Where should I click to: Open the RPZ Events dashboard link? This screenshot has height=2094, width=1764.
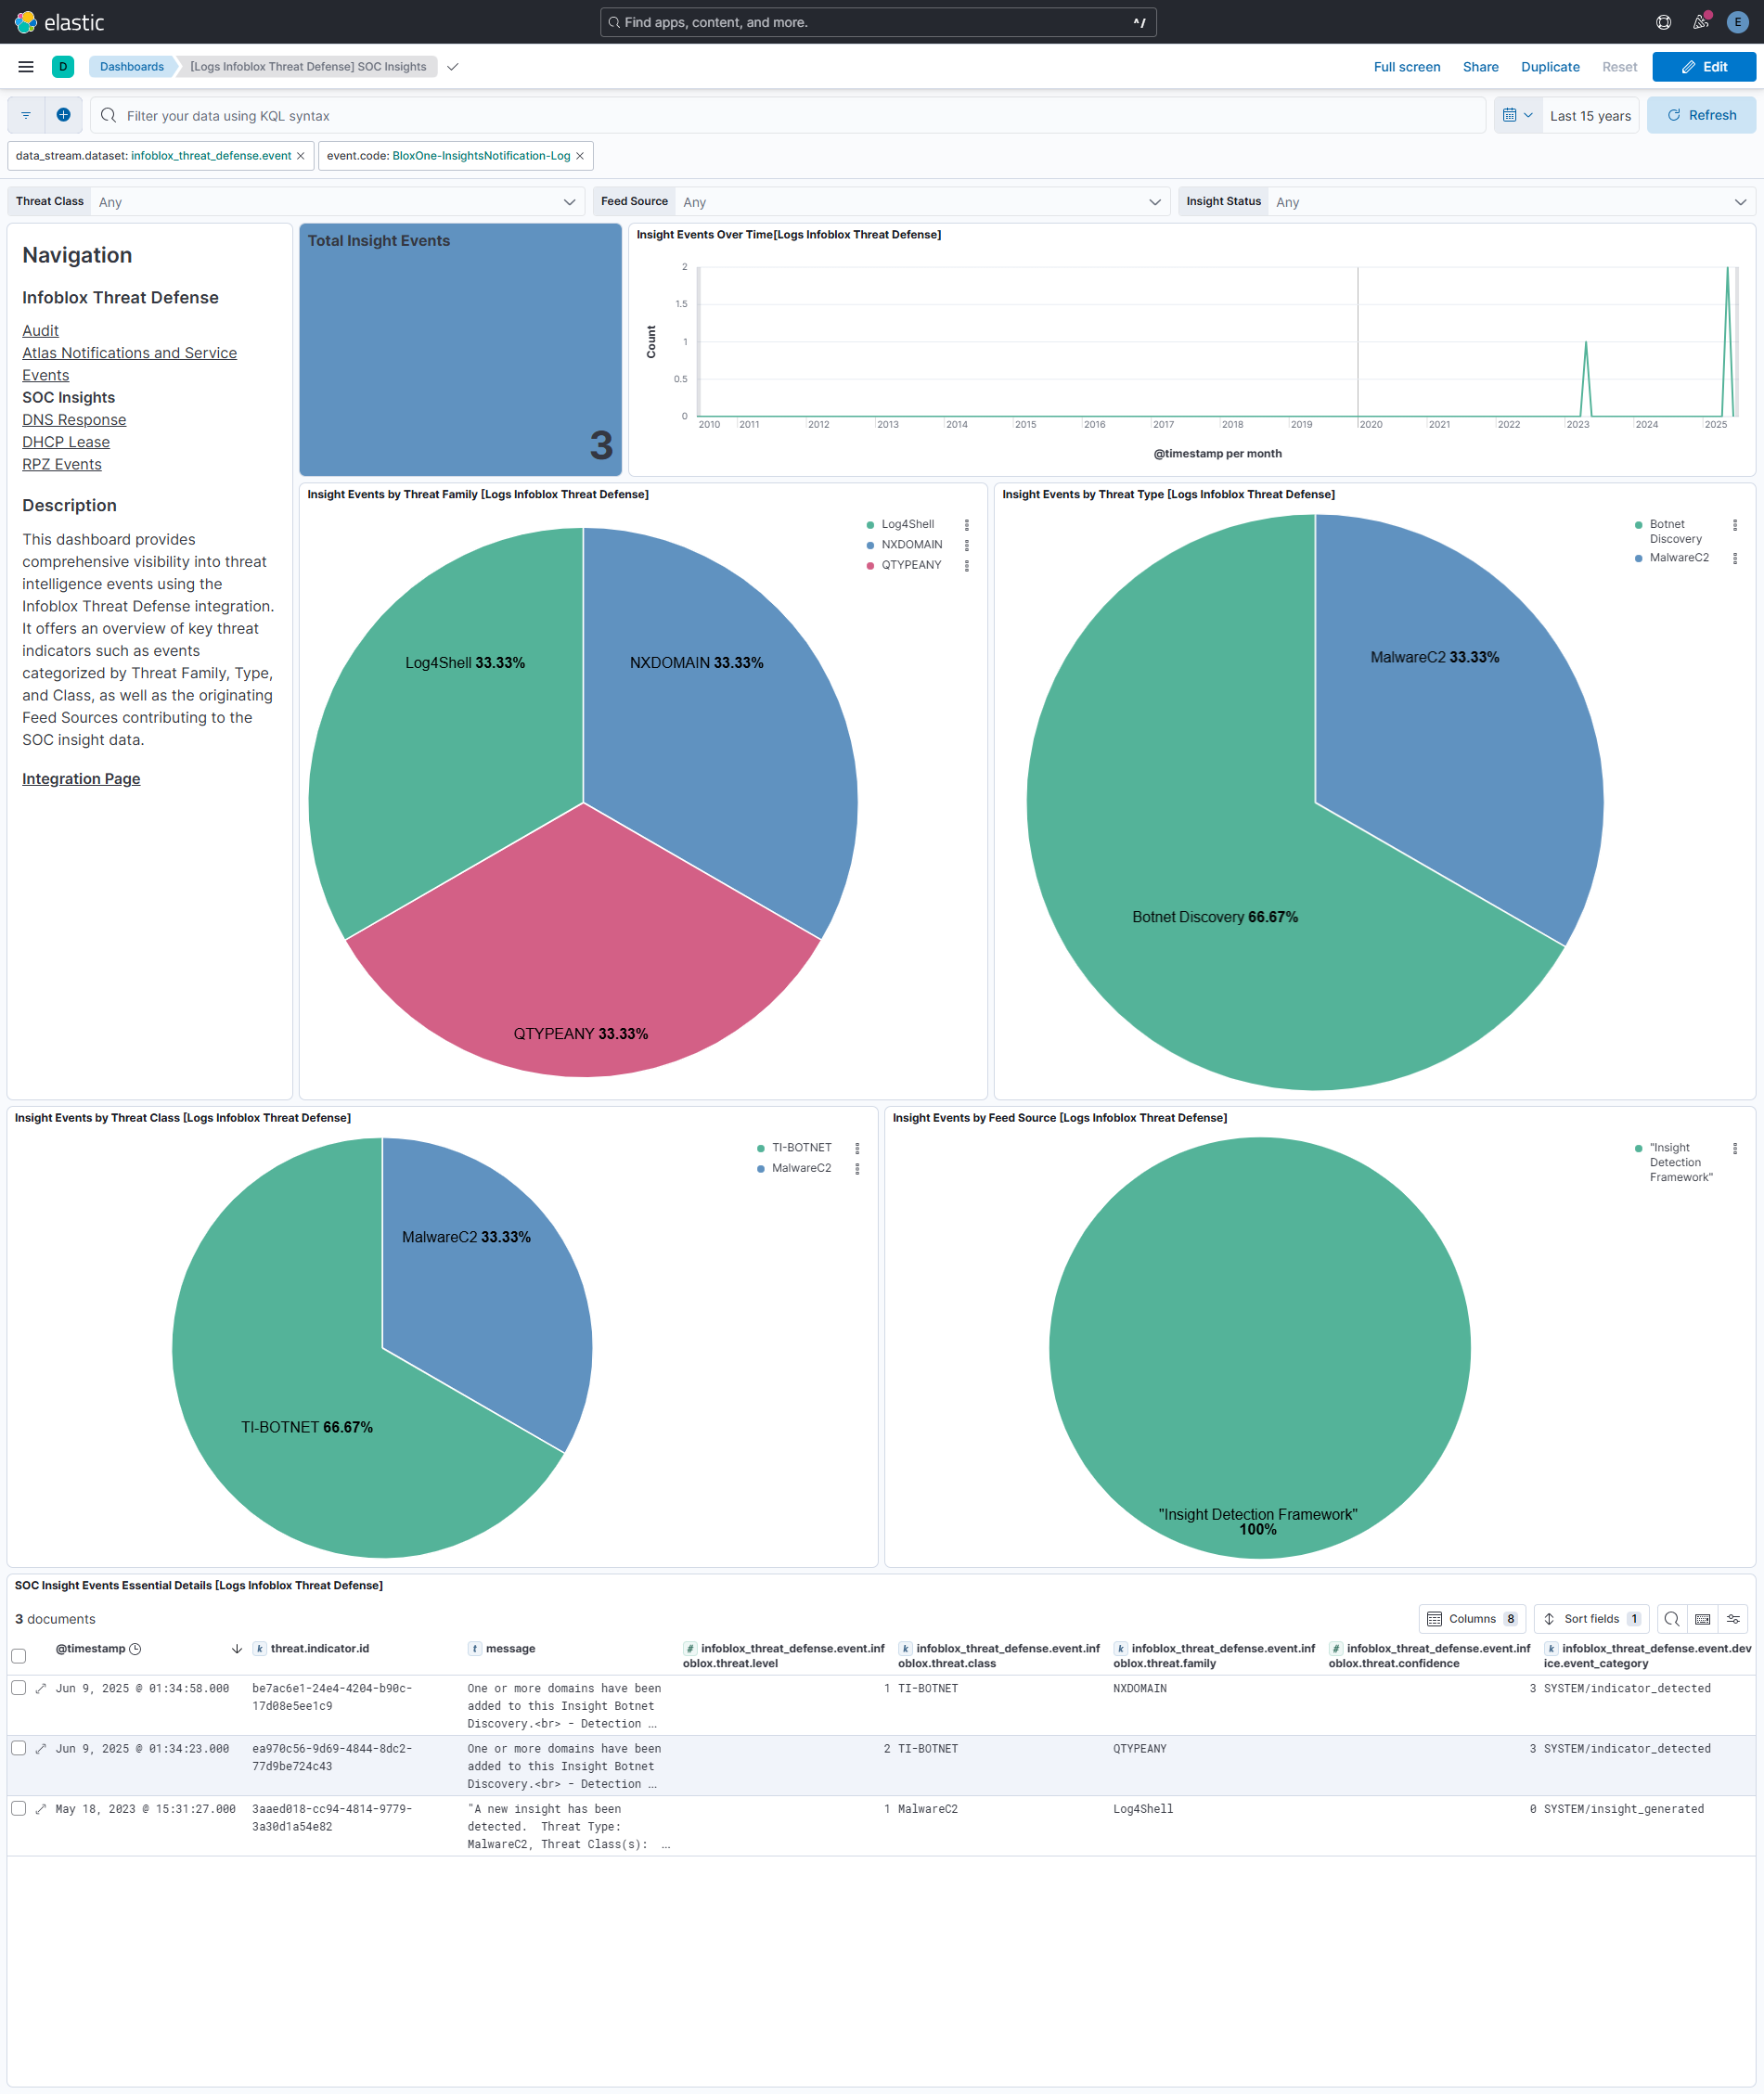coord(62,465)
